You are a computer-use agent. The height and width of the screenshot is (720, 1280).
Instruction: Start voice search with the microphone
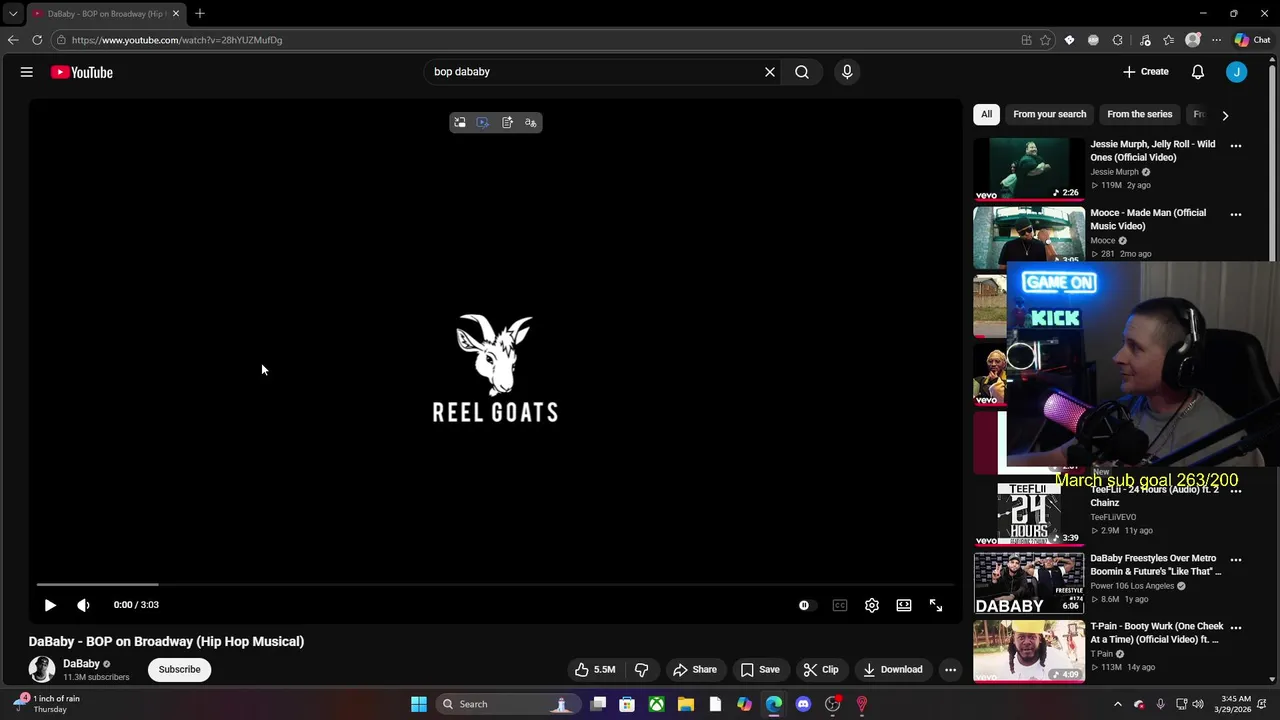click(x=847, y=72)
